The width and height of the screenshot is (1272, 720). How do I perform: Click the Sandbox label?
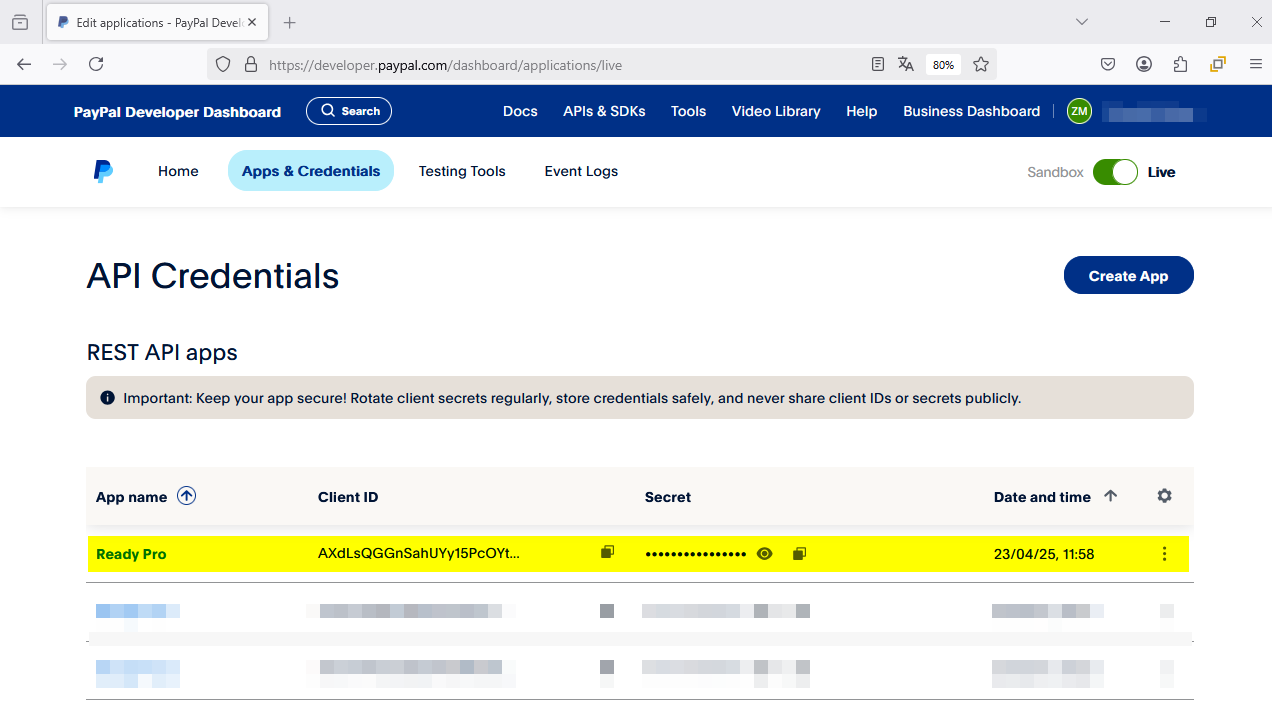(1055, 172)
